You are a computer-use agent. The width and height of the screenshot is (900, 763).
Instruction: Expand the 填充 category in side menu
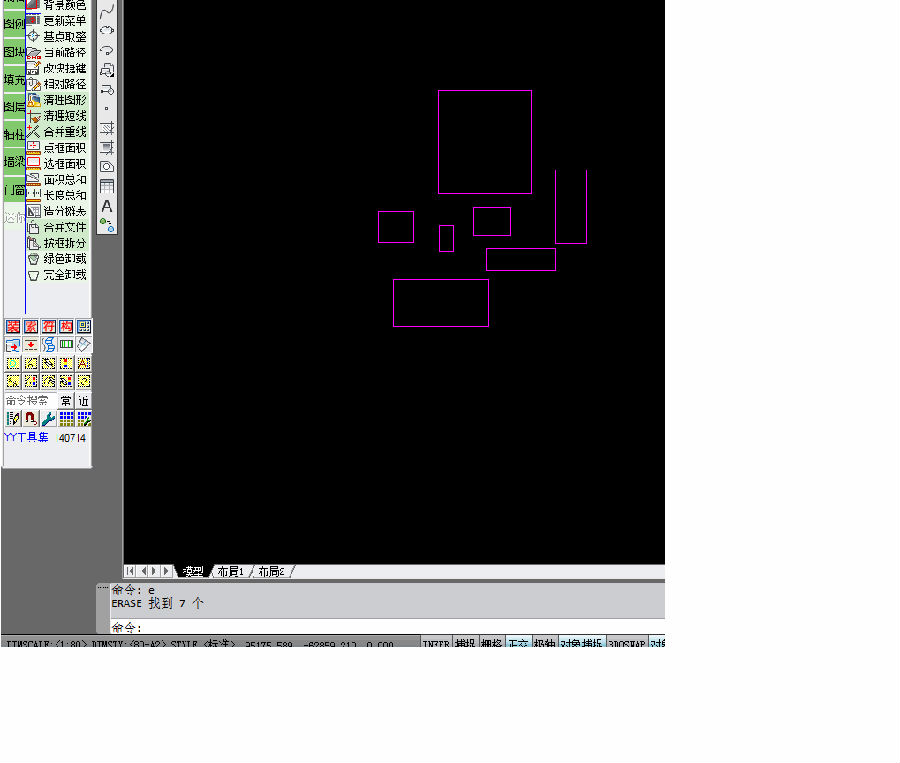point(14,80)
